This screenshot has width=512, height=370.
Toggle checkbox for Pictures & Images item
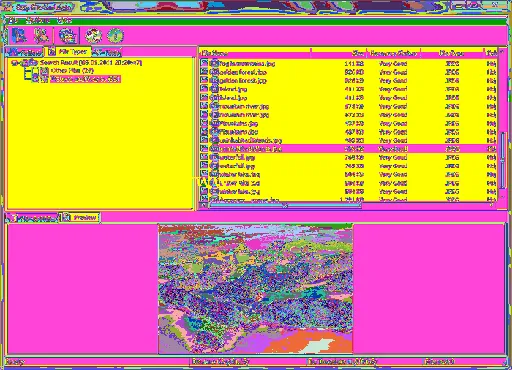point(35,79)
